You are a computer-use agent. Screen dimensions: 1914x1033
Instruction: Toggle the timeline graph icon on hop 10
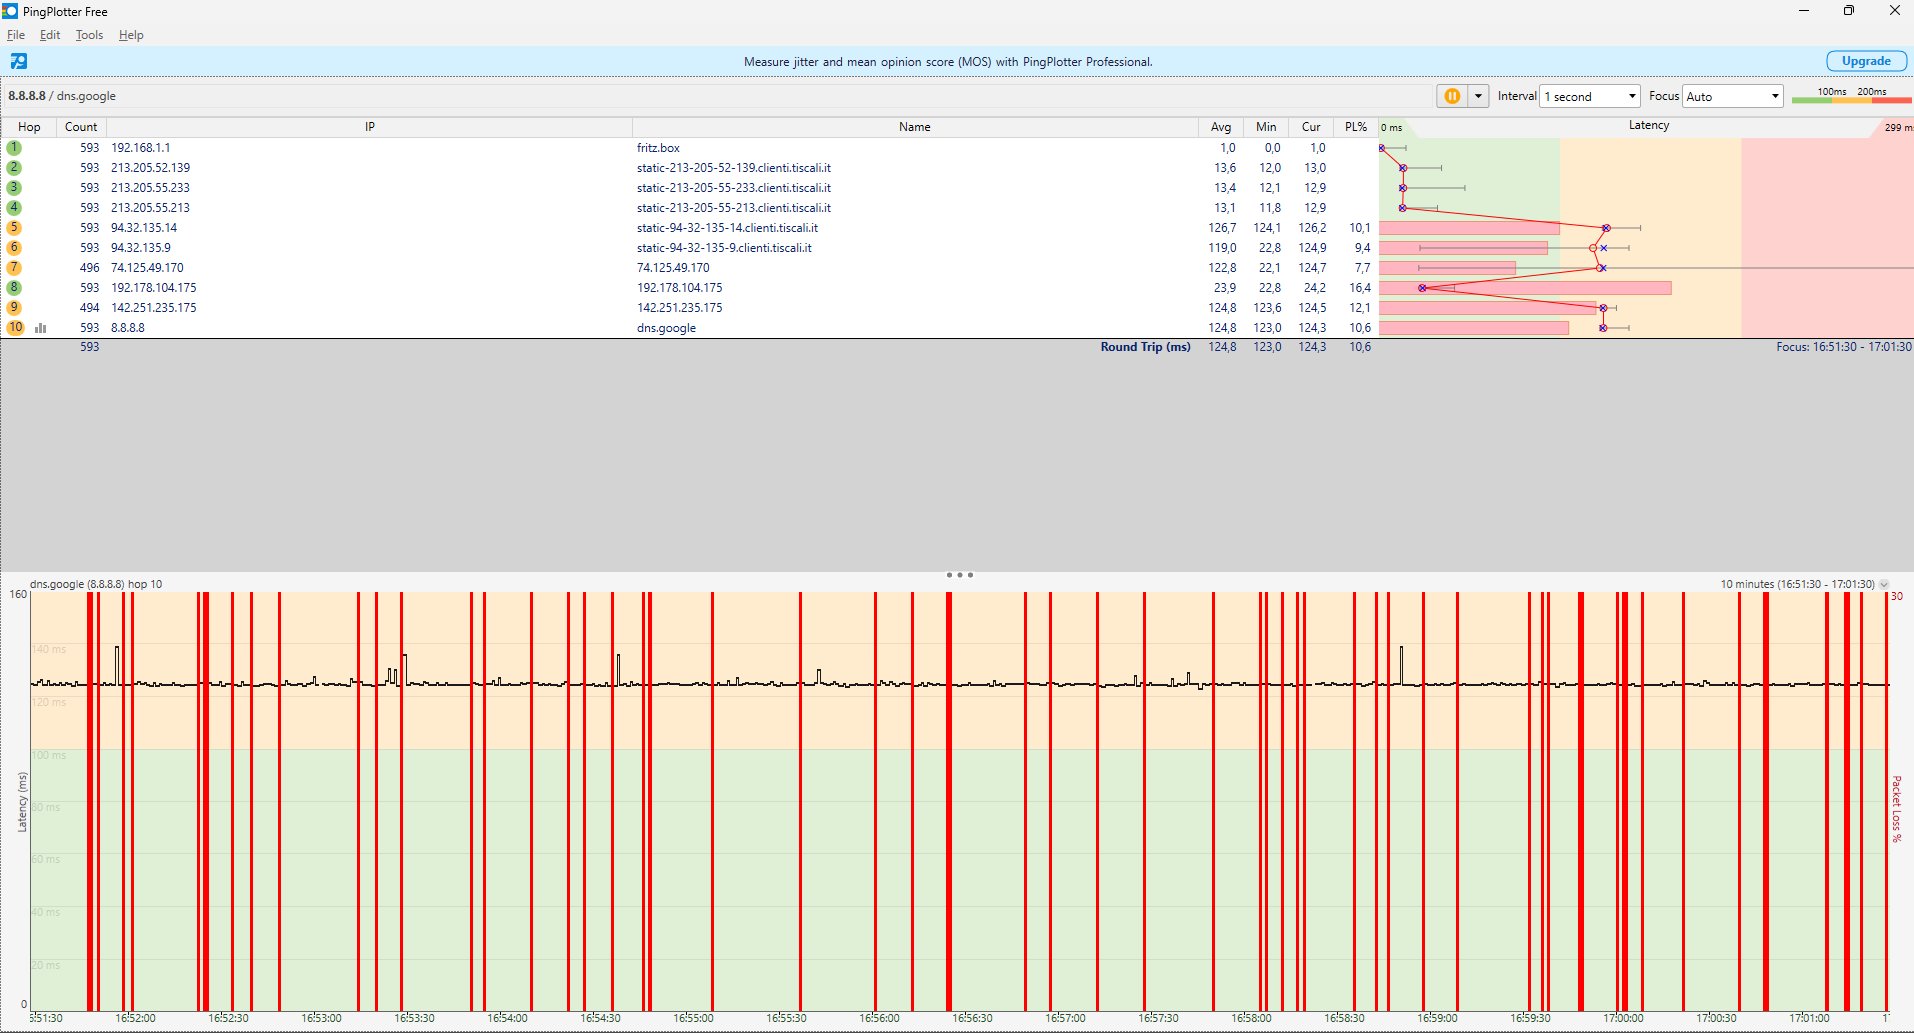[41, 328]
